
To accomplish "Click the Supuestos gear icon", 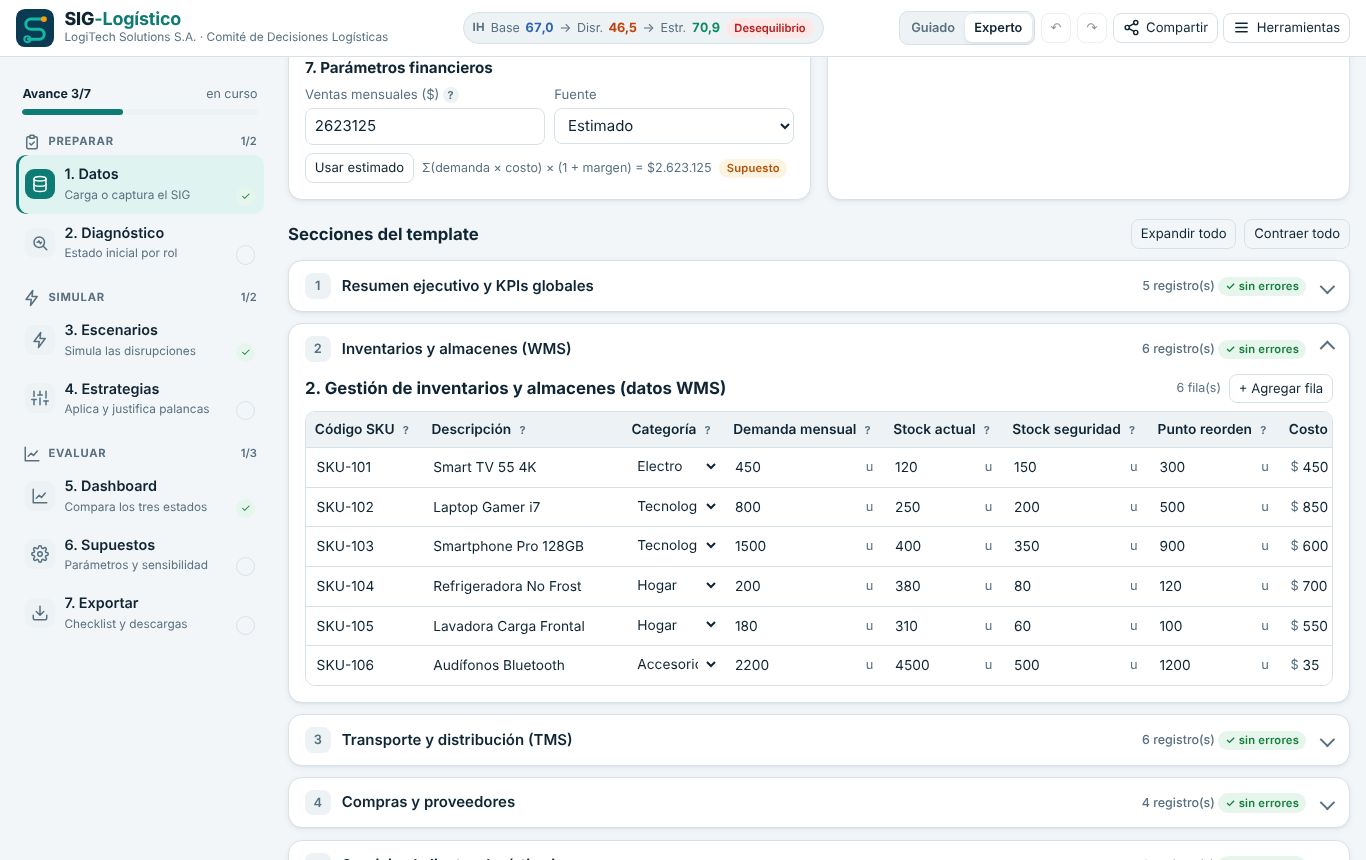I will [40, 555].
